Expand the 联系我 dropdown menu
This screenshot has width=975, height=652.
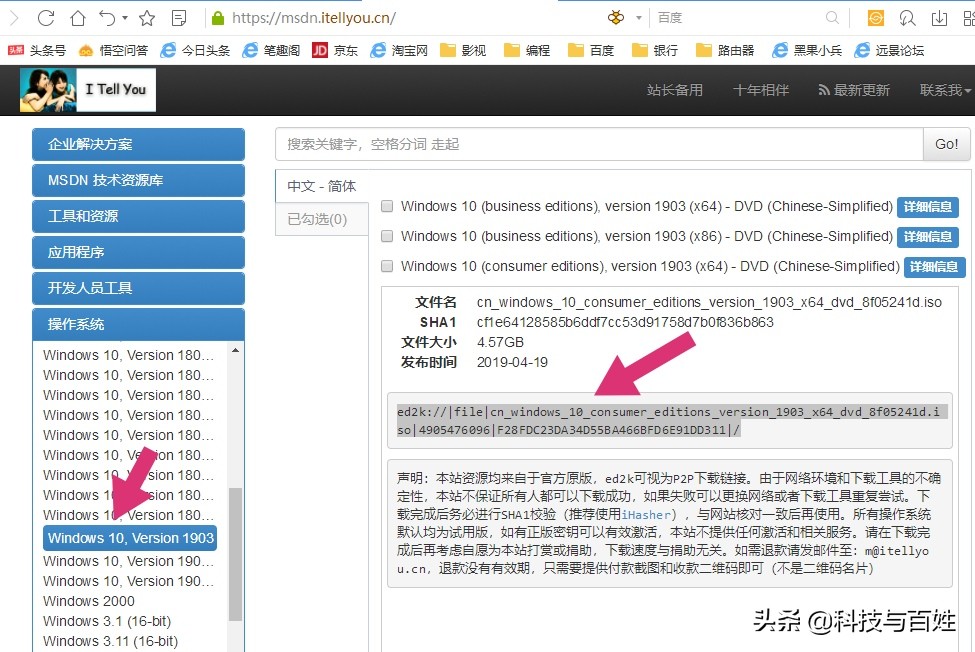pyautogui.click(x=942, y=89)
